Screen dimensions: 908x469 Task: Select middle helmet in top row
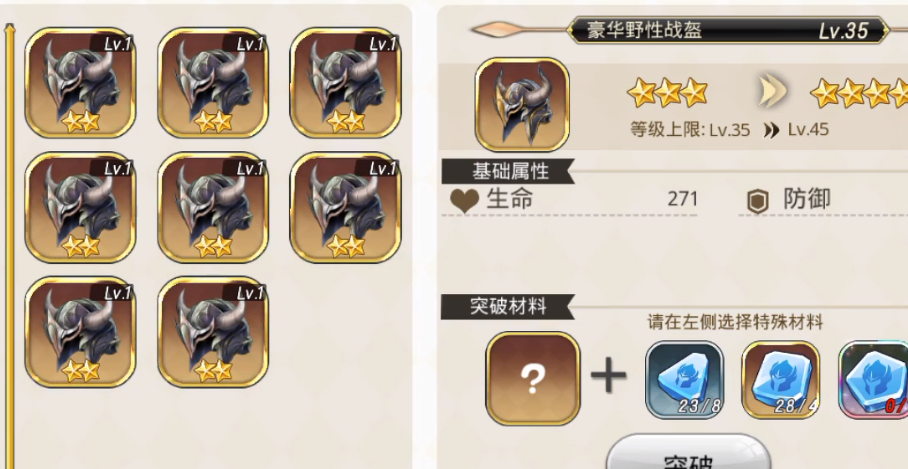tap(213, 83)
